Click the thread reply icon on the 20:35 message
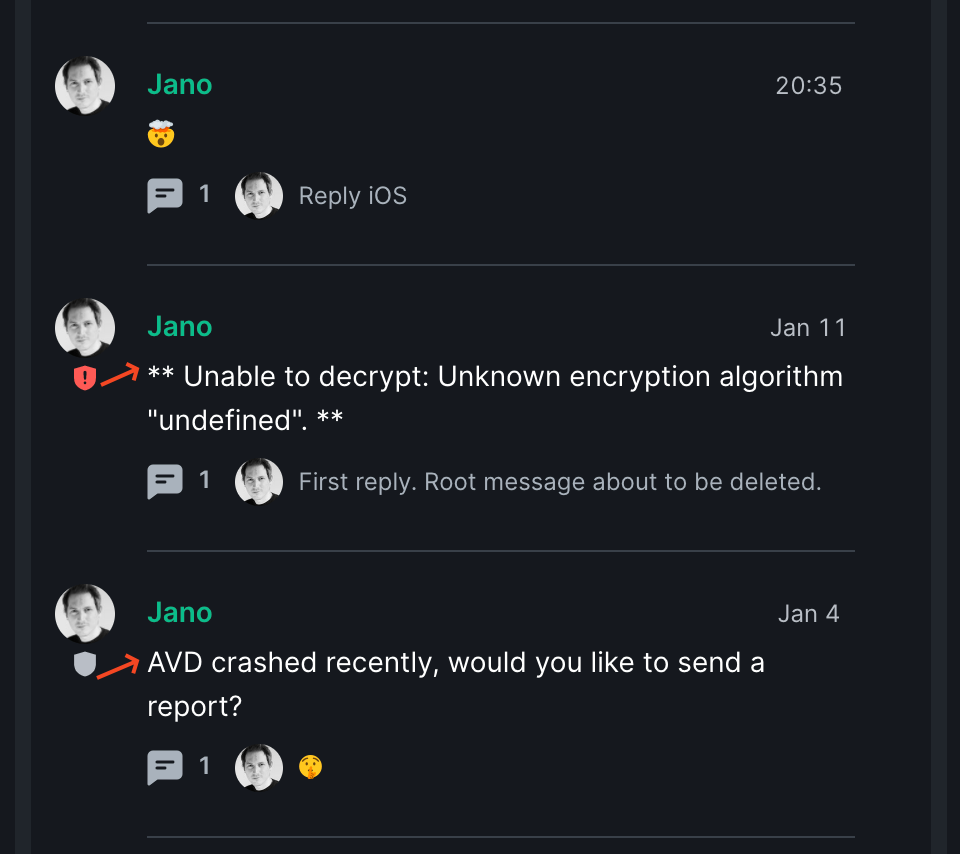This screenshot has height=854, width=960. click(165, 195)
